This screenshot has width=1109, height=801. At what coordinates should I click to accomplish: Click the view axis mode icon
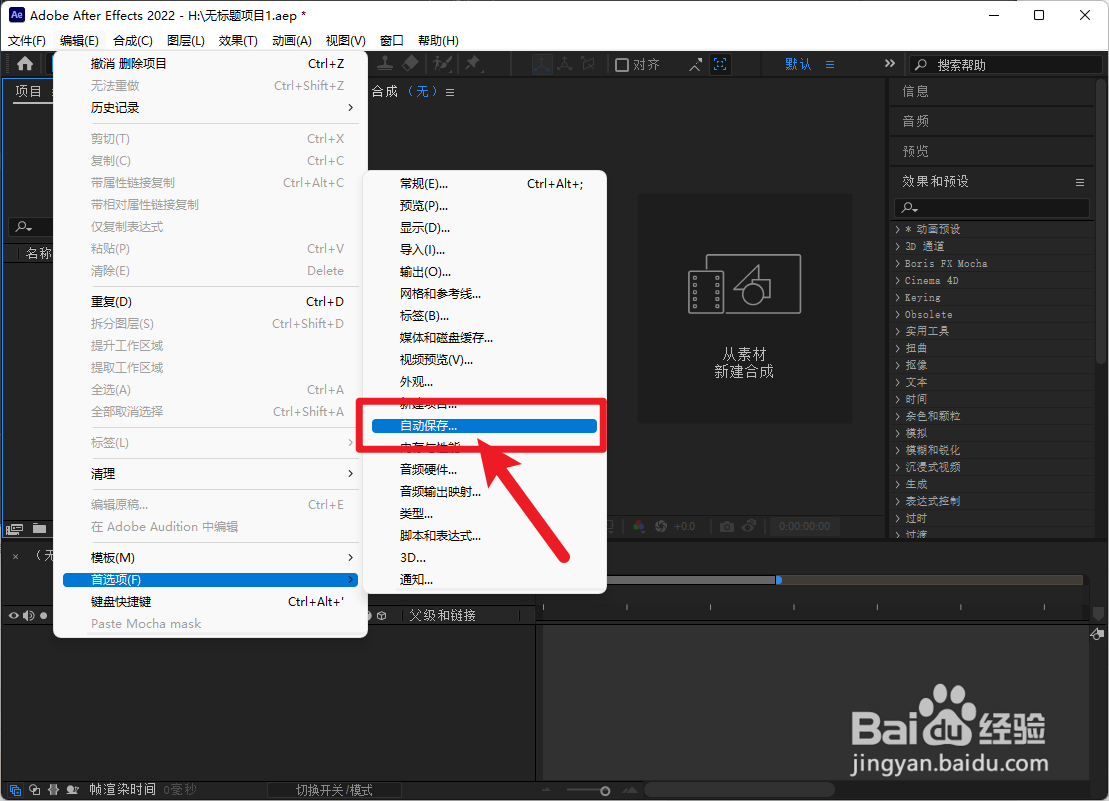coord(588,64)
